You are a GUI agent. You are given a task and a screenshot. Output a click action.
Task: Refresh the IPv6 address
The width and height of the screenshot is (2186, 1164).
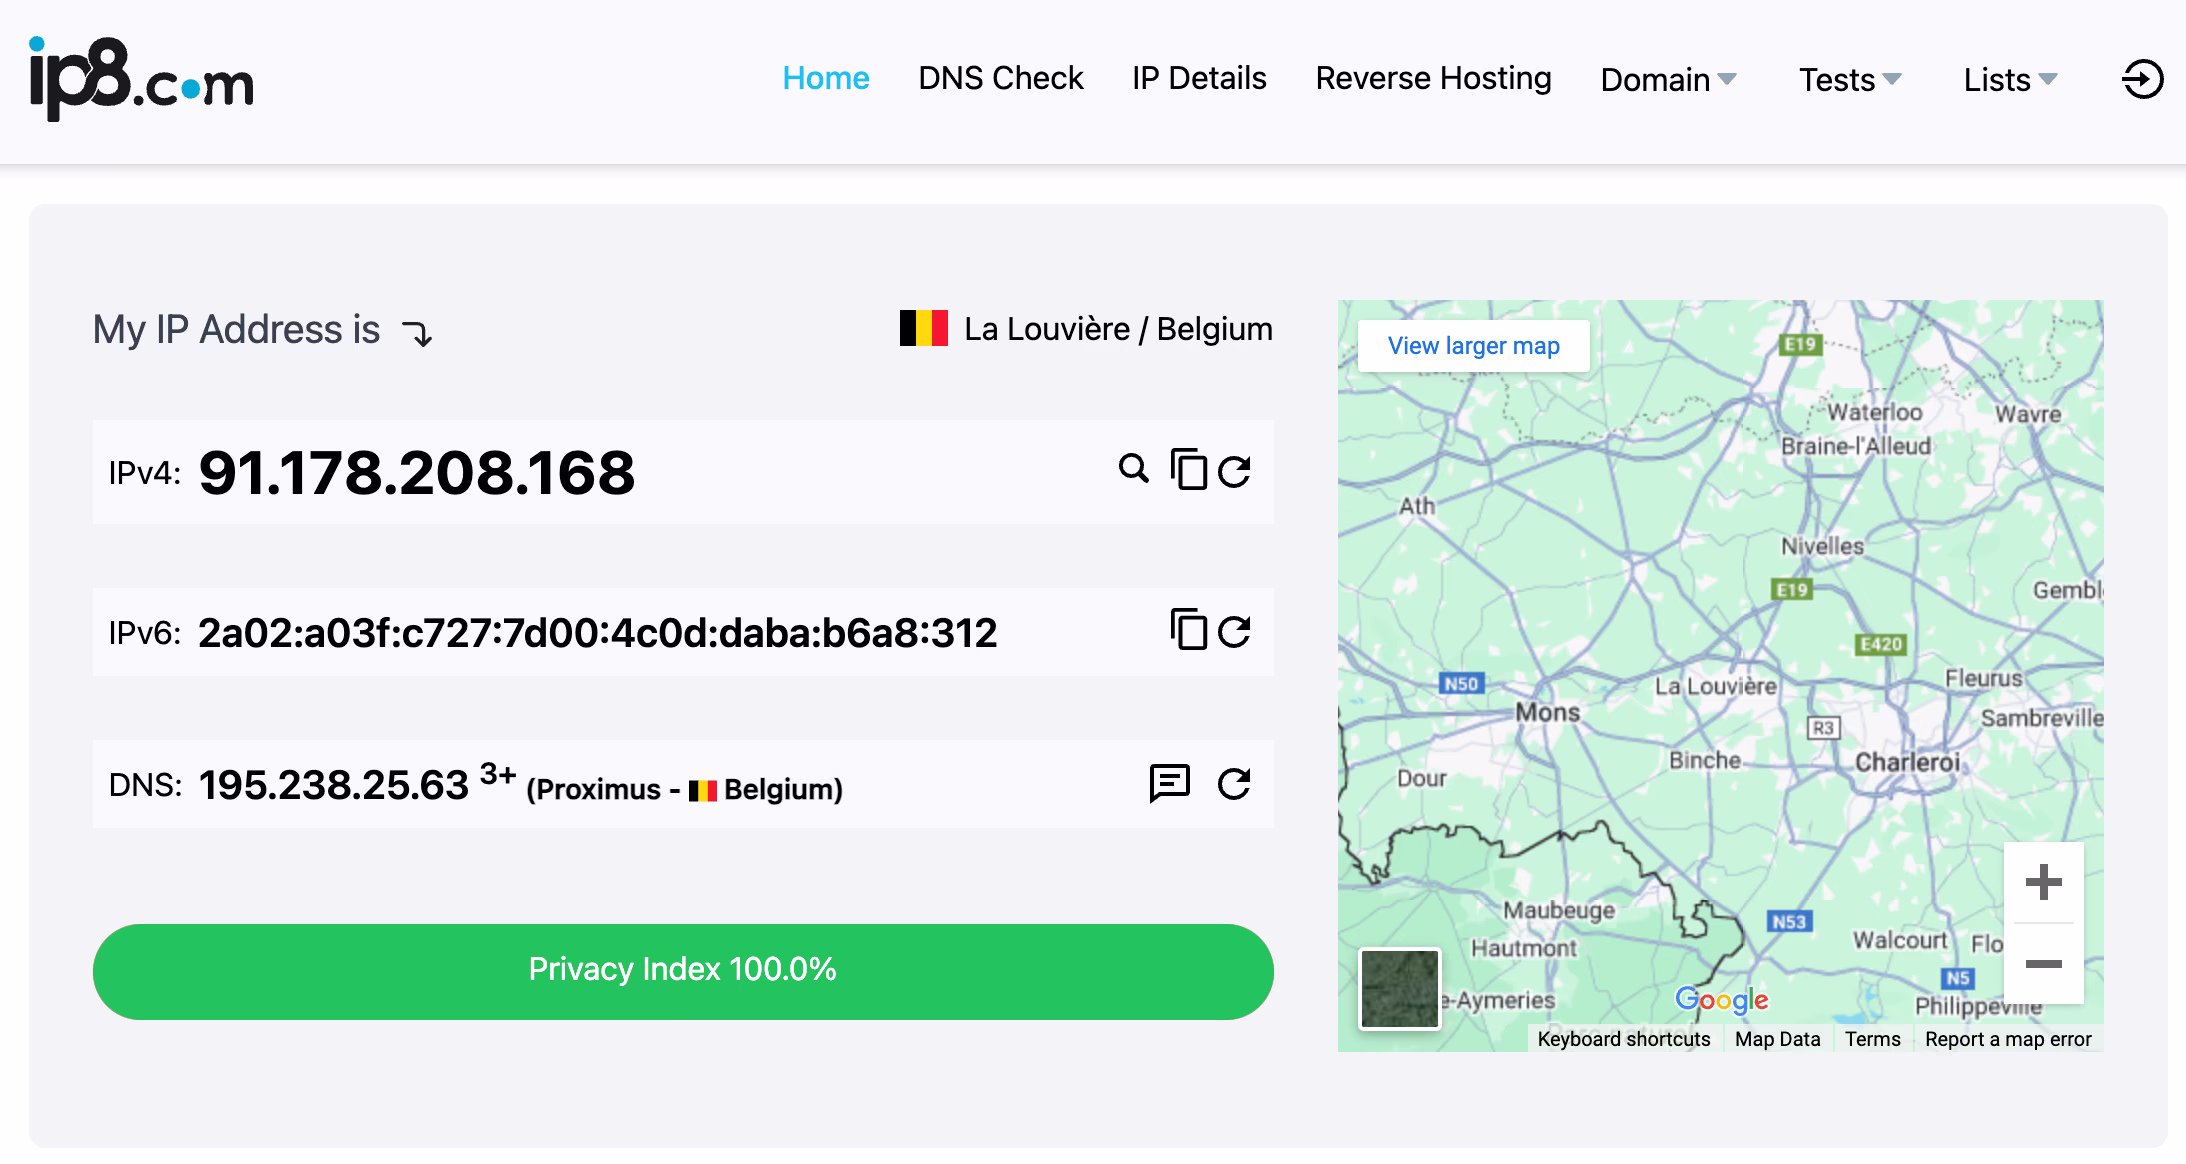1237,631
